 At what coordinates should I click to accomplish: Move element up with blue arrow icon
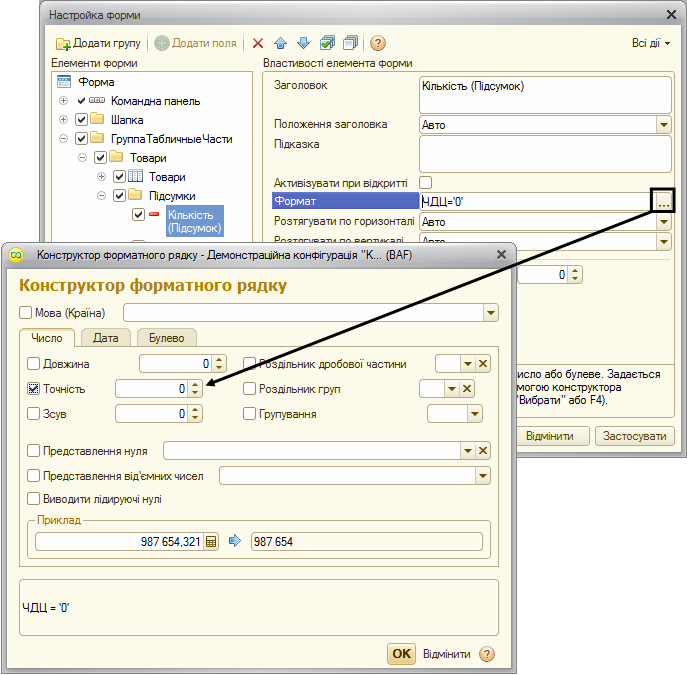pyautogui.click(x=280, y=43)
